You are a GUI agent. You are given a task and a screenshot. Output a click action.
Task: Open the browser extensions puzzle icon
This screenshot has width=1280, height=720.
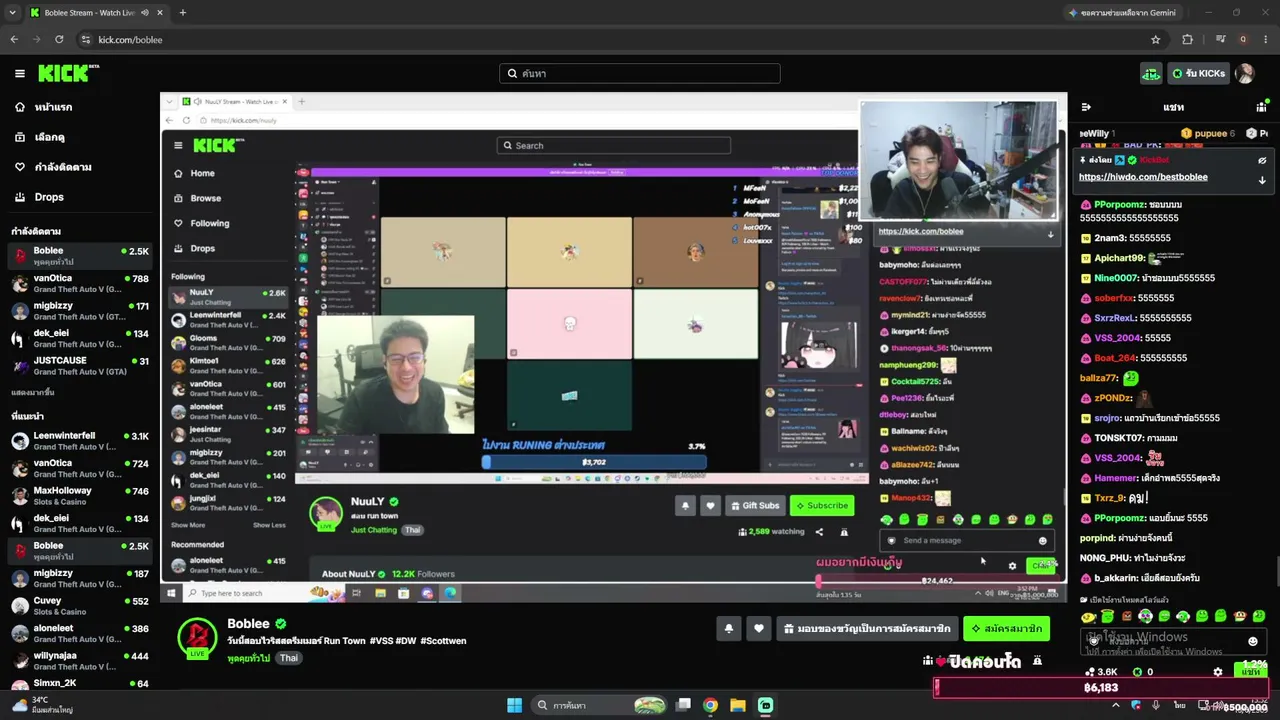pyautogui.click(x=1187, y=39)
